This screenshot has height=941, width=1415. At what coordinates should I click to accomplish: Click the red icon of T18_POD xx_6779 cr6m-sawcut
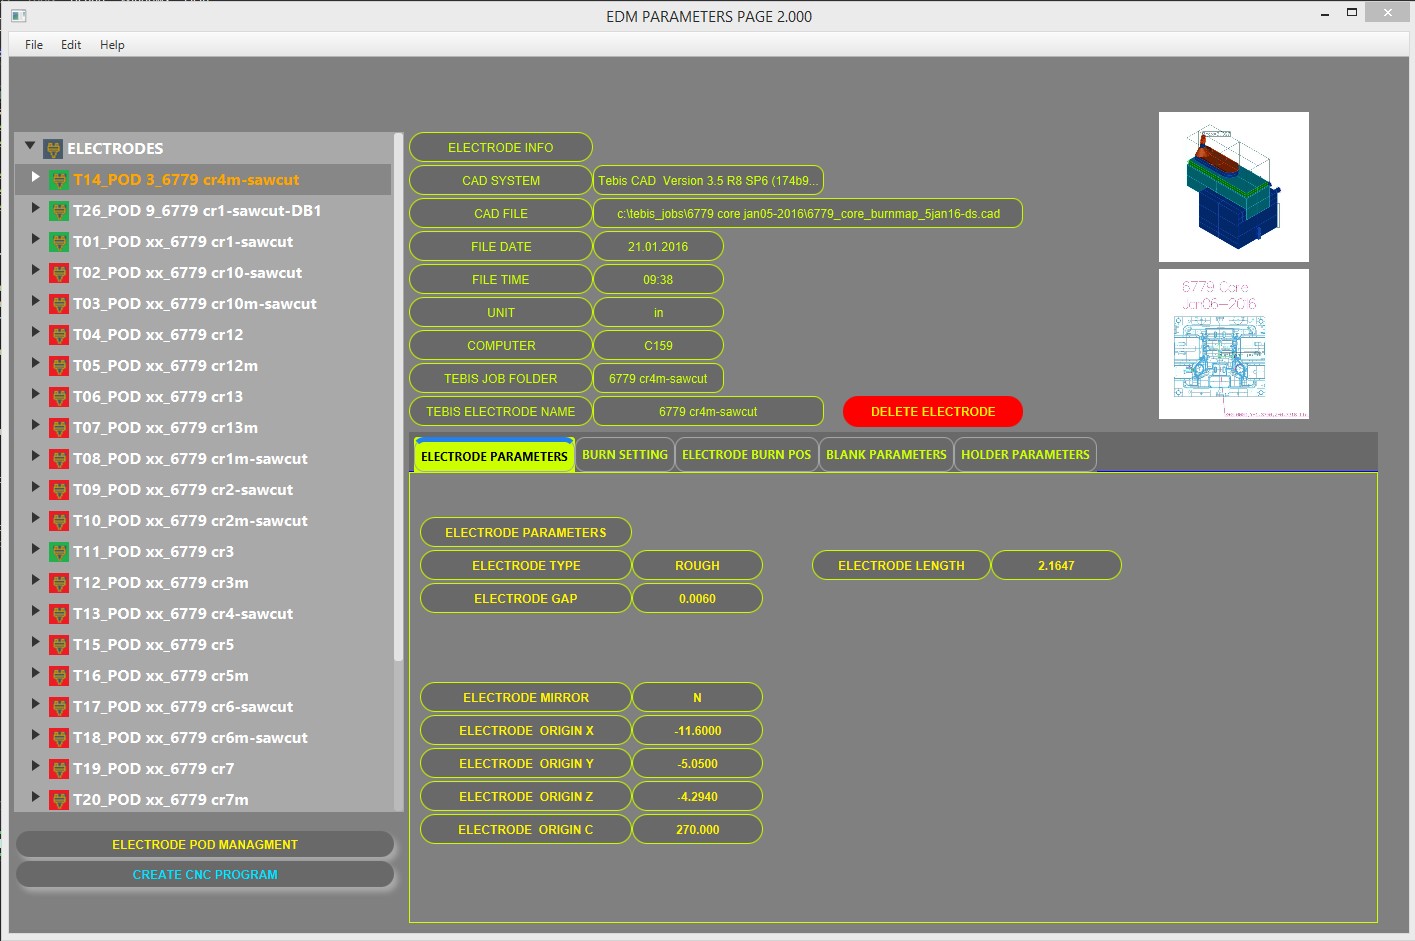click(59, 738)
